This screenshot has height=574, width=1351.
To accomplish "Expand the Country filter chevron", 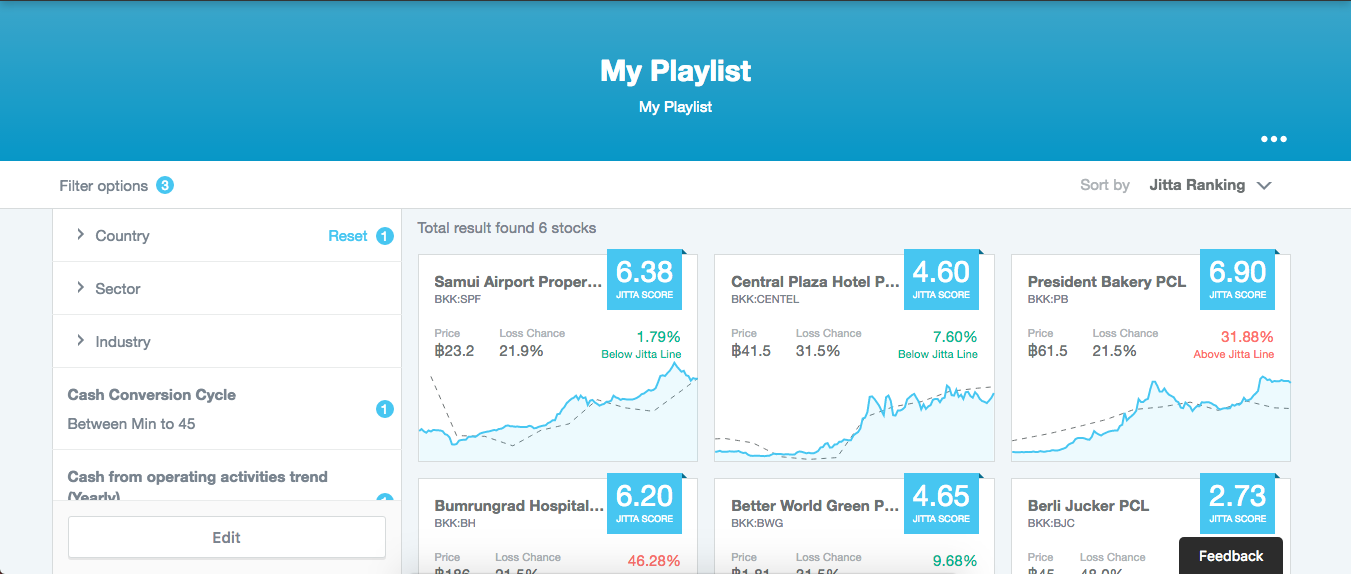I will click(x=80, y=234).
